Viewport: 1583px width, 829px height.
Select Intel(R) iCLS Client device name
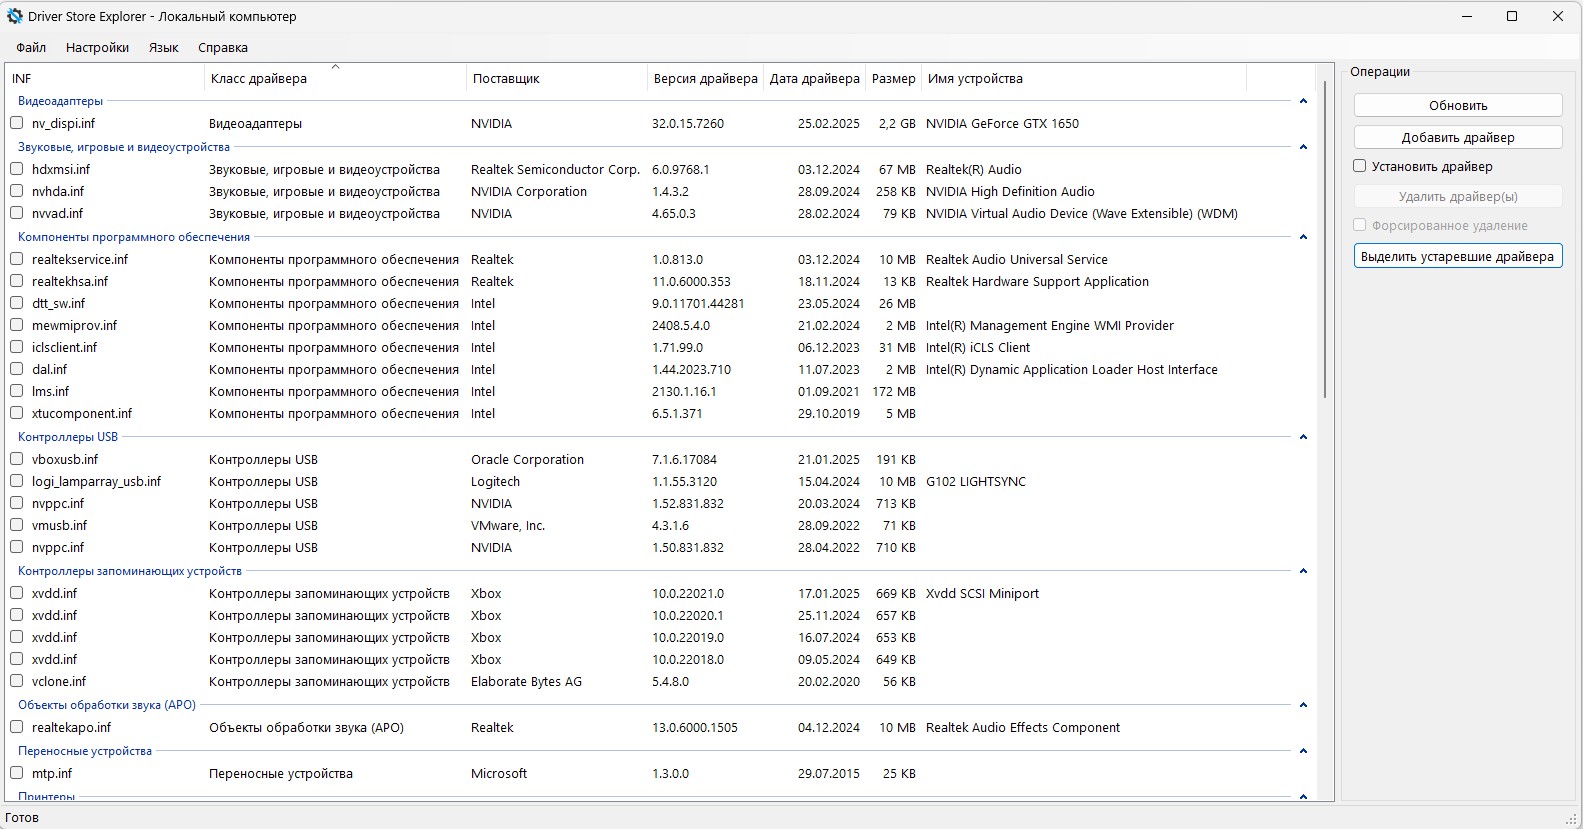pyautogui.click(x=978, y=348)
